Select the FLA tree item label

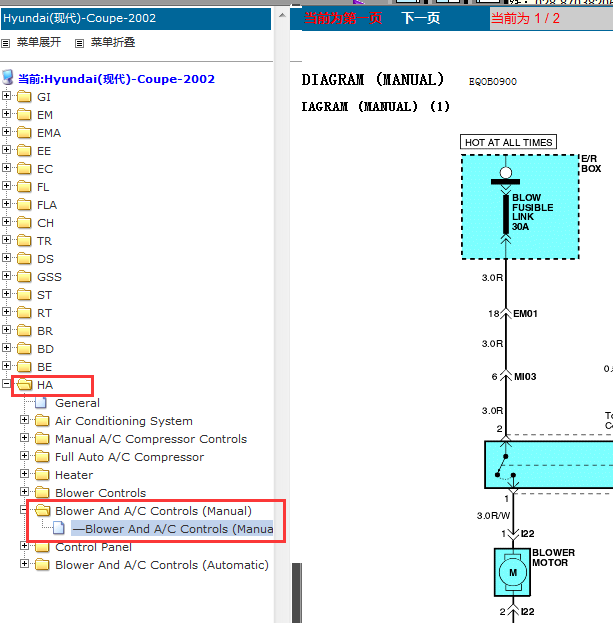pyautogui.click(x=47, y=205)
